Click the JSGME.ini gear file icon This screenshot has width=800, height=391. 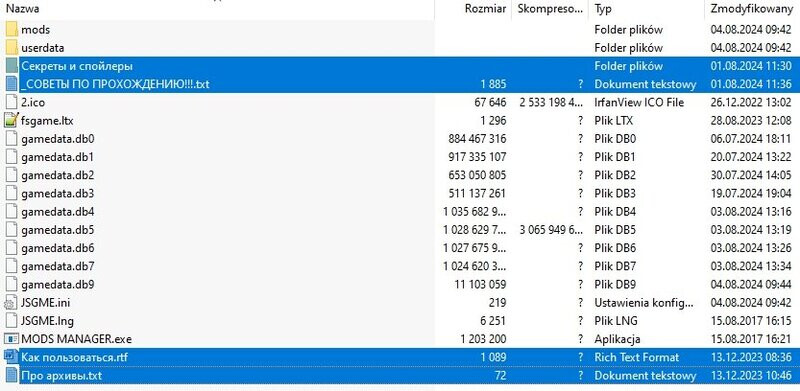pos(11,303)
